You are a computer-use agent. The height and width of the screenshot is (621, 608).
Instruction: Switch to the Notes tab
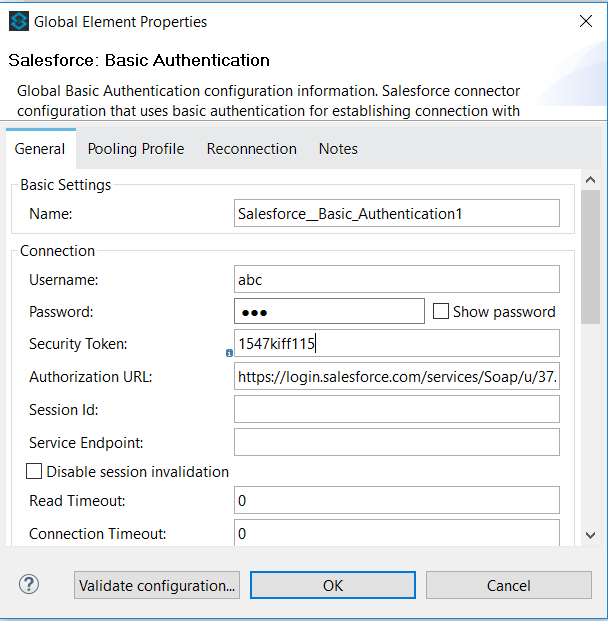point(338,149)
